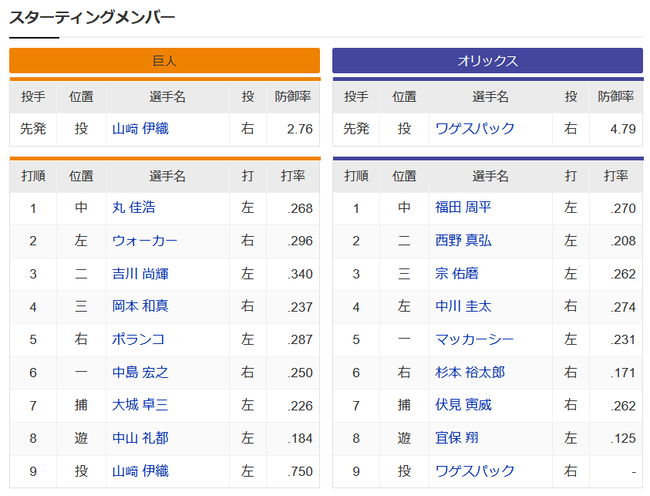Open ウォーカー player page
The image size is (650, 496).
pos(144,240)
